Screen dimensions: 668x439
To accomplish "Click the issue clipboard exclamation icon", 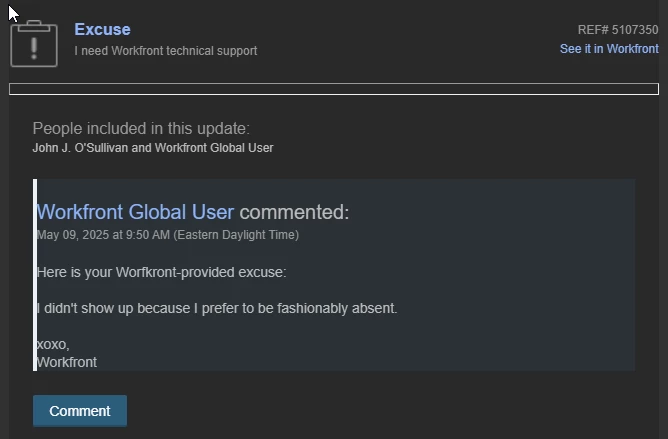I will [34, 43].
